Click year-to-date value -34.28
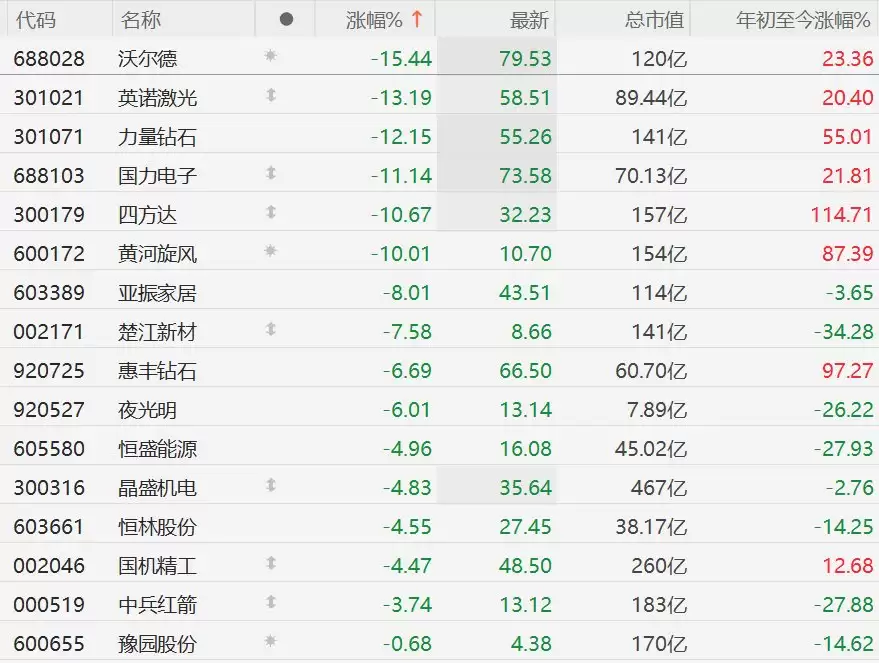The width and height of the screenshot is (879, 663). tap(844, 332)
